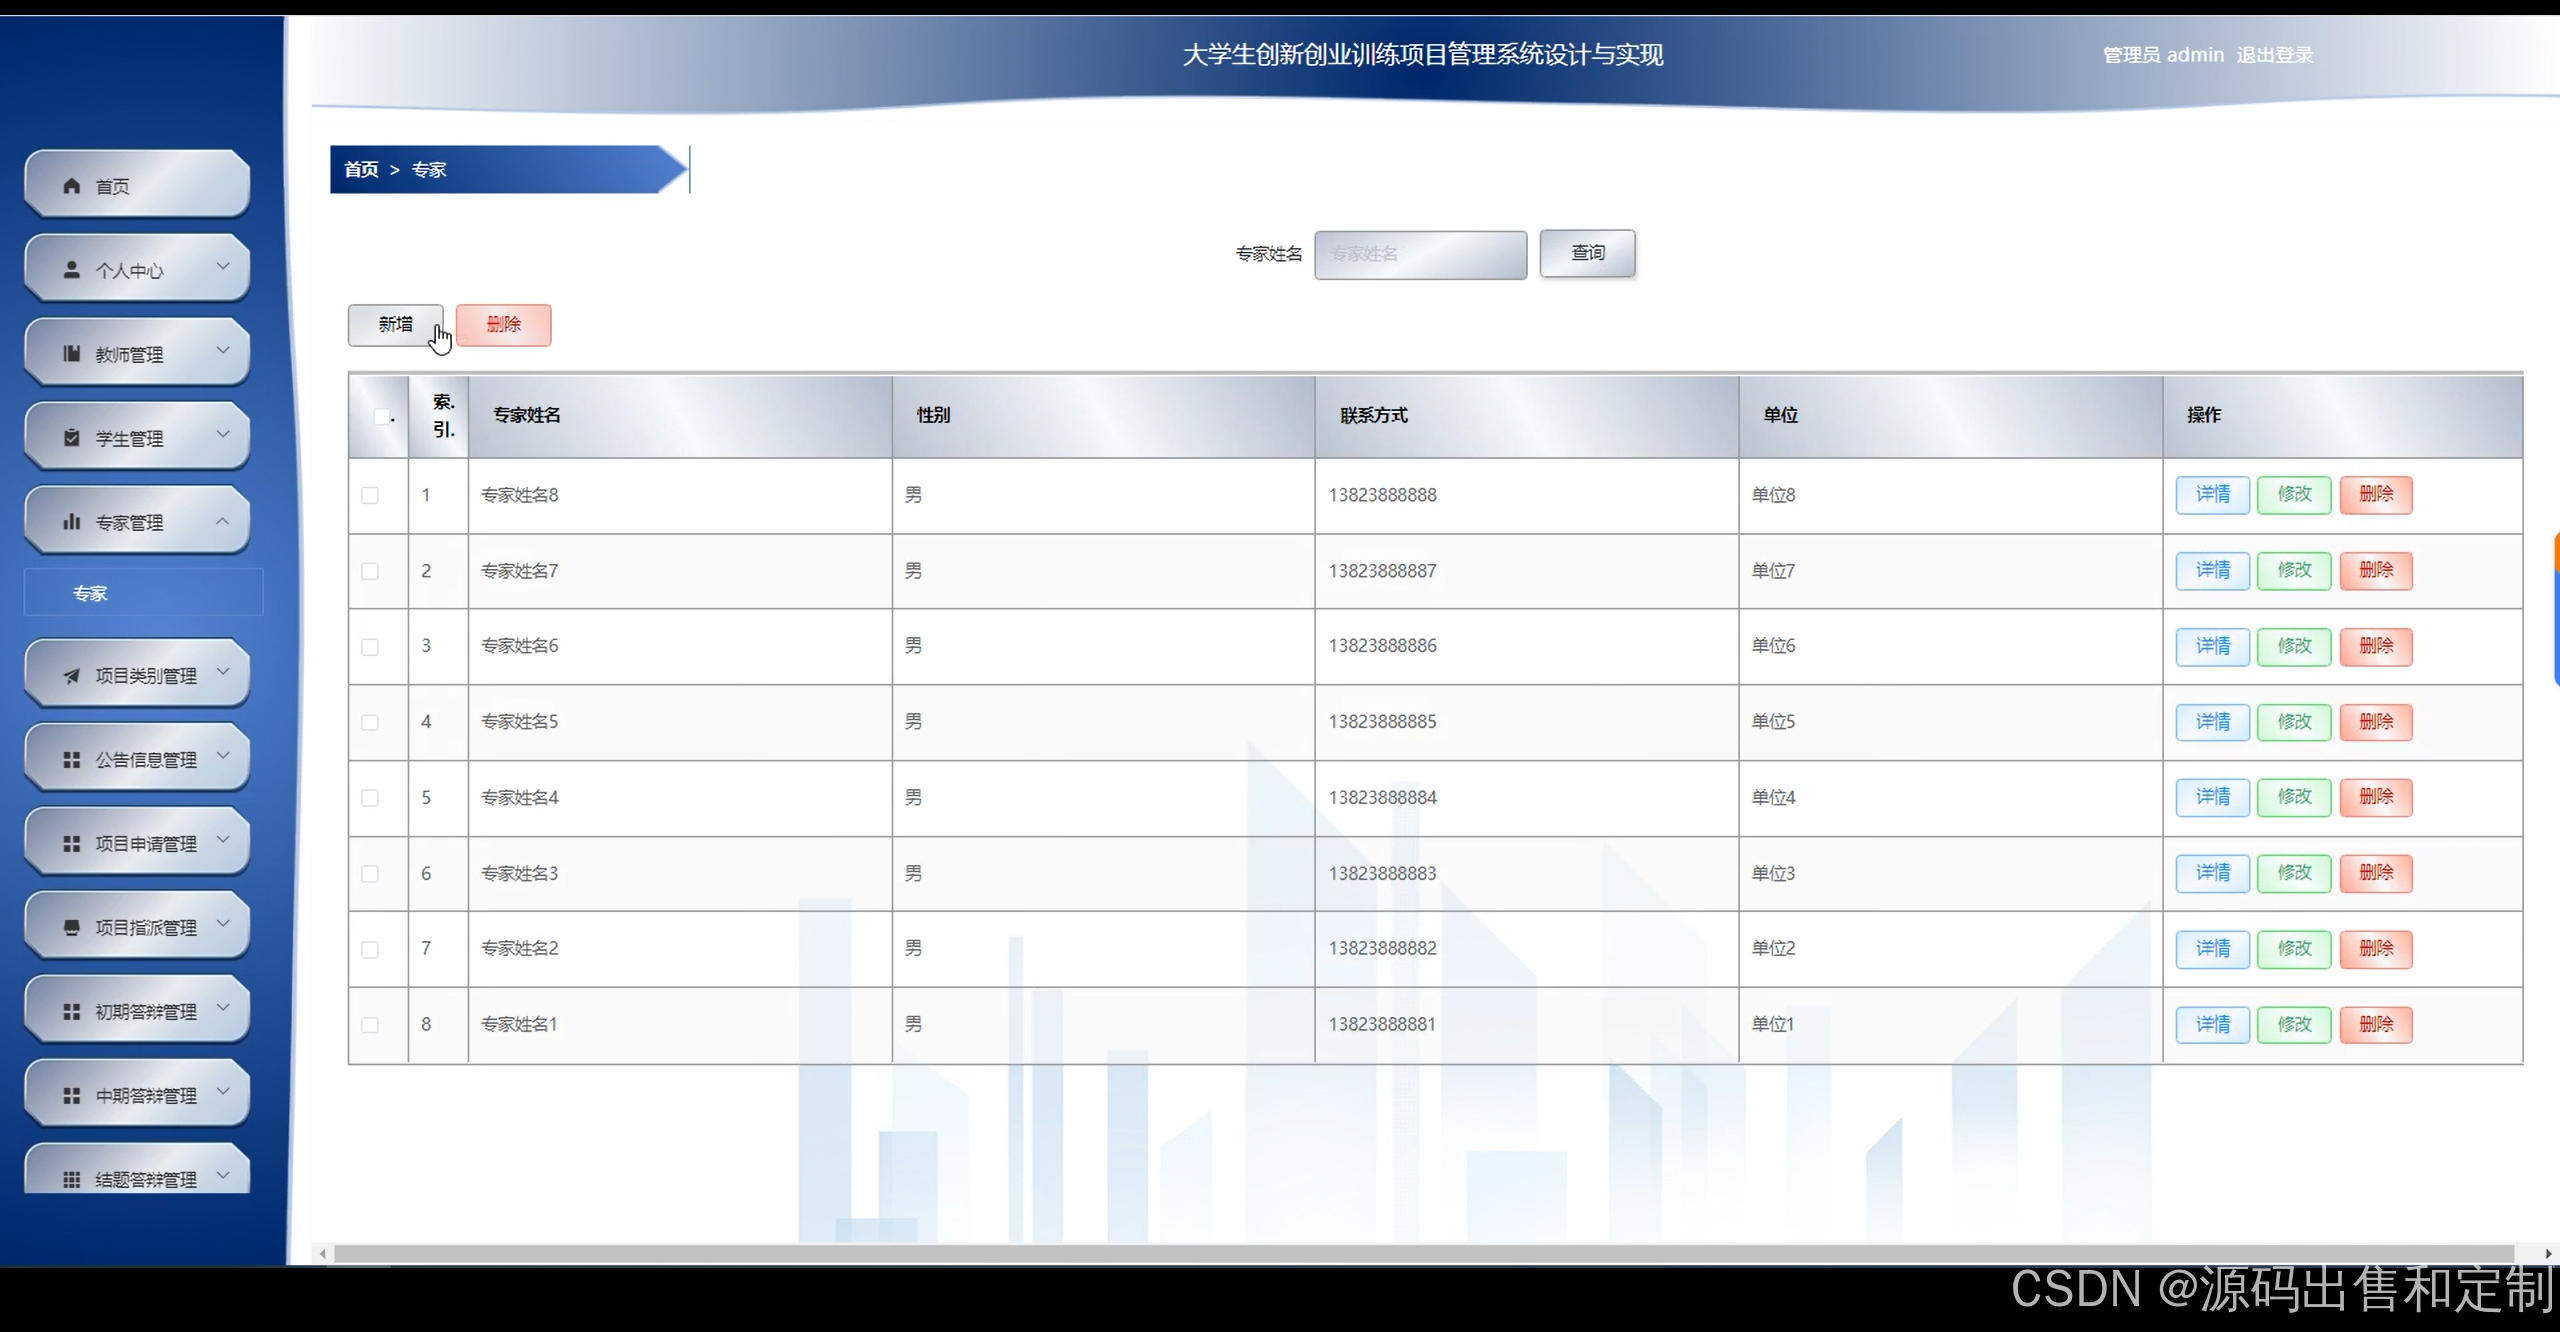Go to 首页 in the breadcrumb
Image resolution: width=2560 pixels, height=1332 pixels.
(361, 170)
